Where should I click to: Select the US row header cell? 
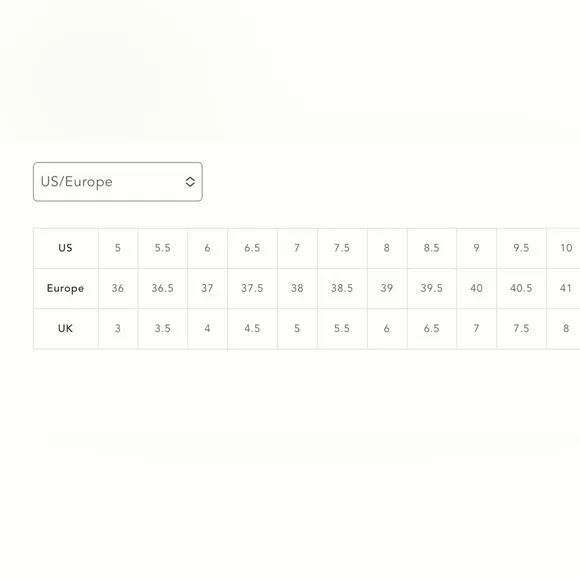(x=66, y=248)
